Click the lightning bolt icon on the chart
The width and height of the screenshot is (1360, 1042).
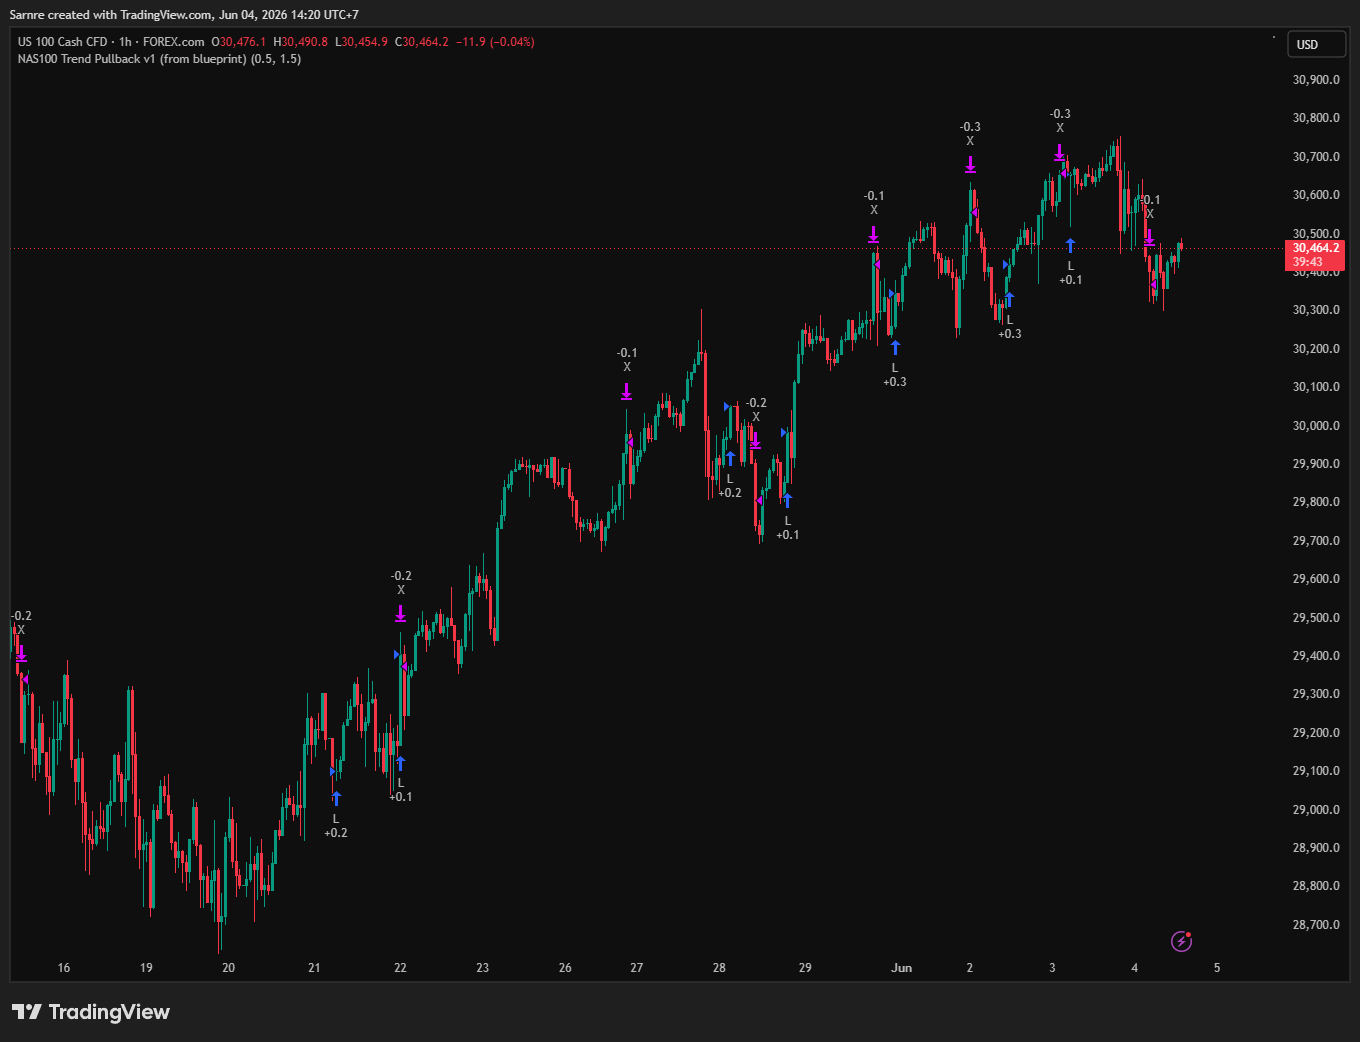pyautogui.click(x=1181, y=941)
